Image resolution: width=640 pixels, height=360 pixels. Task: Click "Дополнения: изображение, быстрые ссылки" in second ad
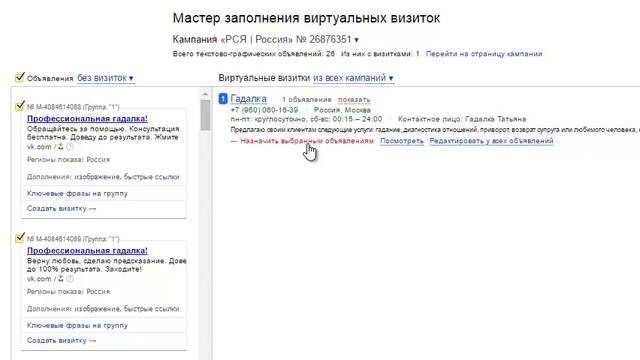(103, 309)
